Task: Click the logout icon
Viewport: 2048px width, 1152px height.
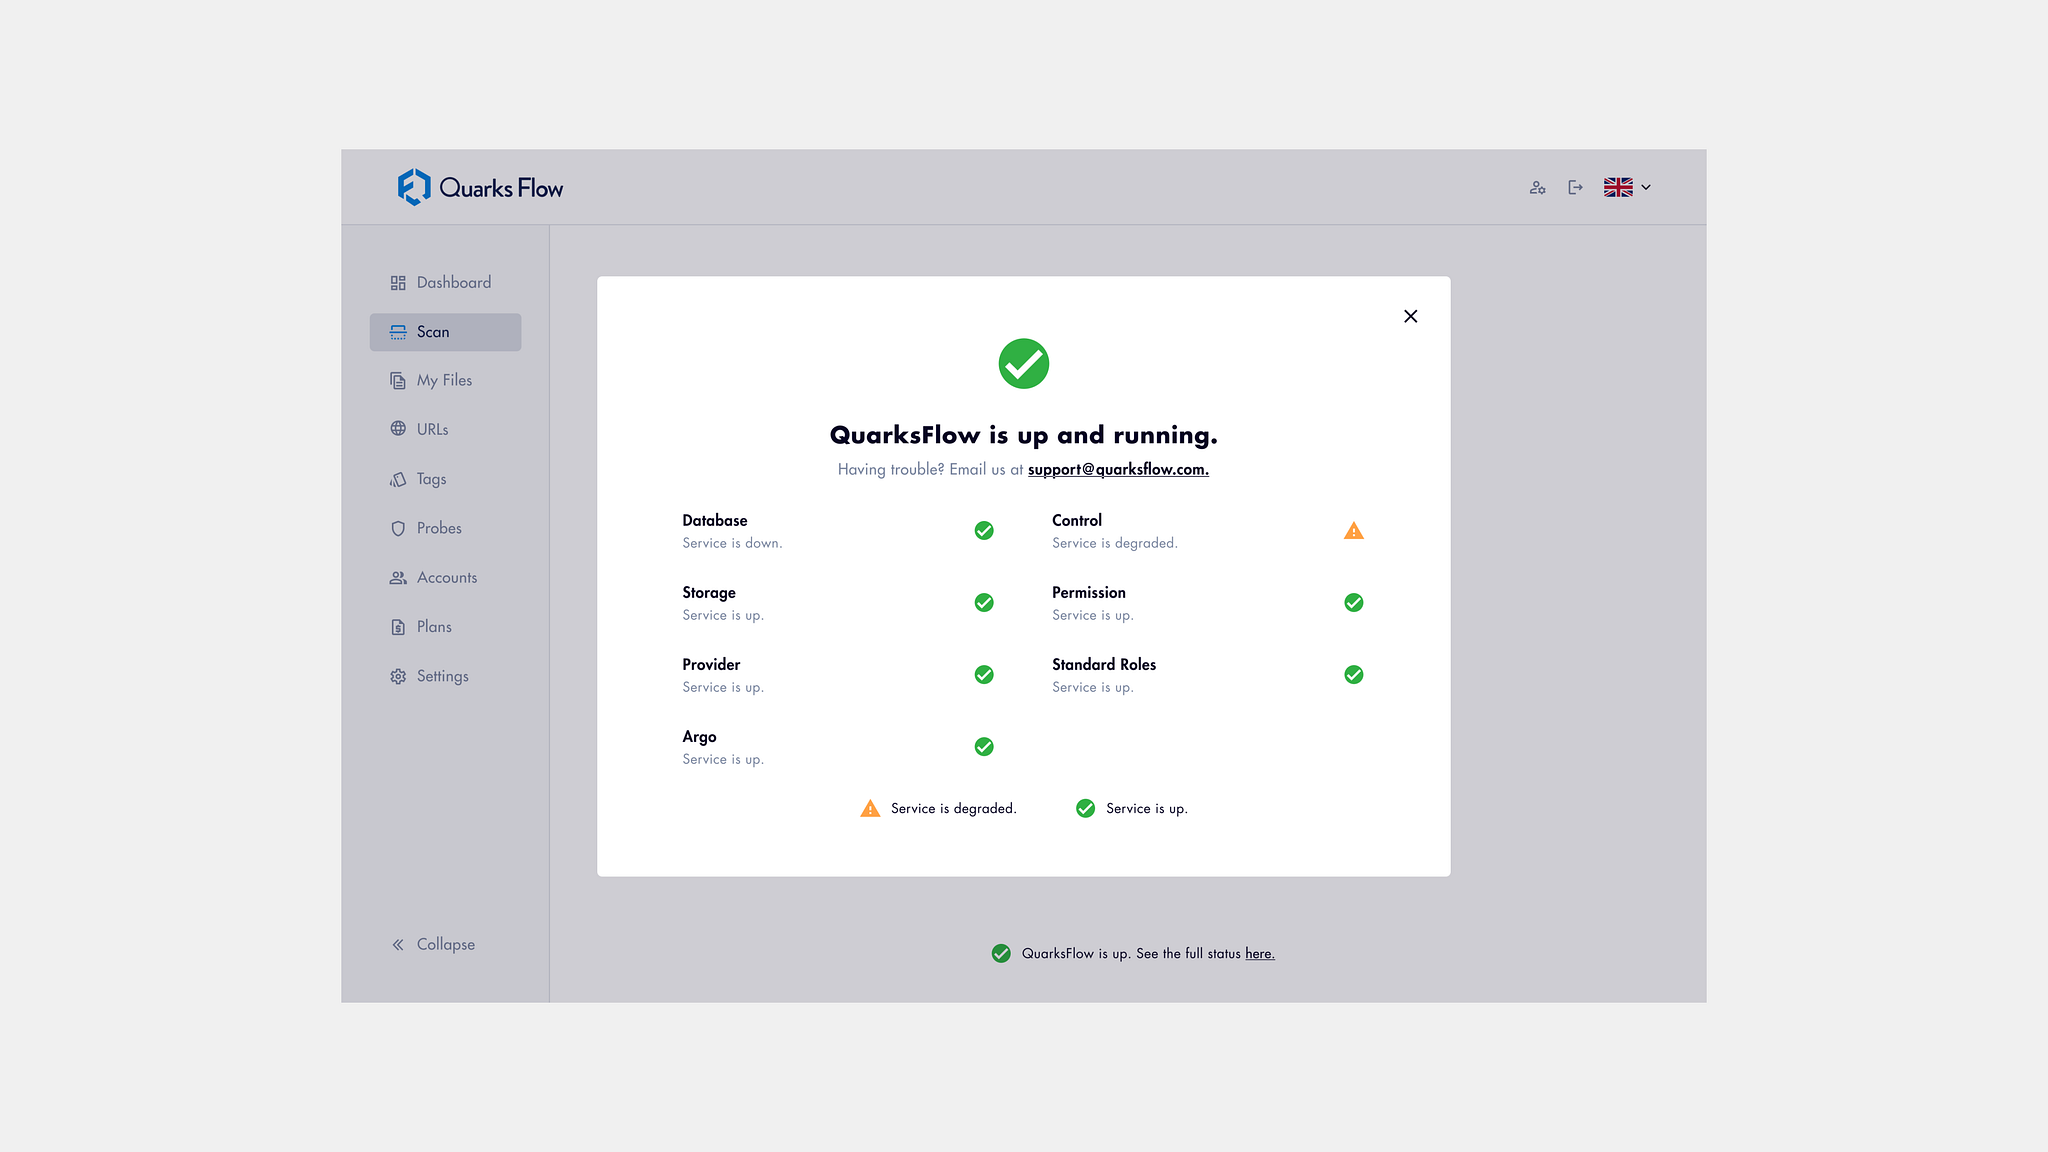Action: 1575,187
